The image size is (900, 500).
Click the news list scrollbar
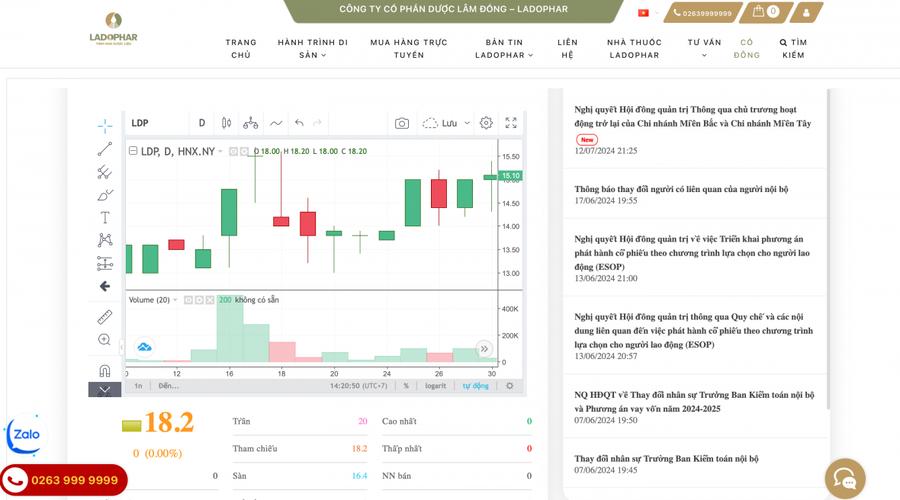(828, 249)
